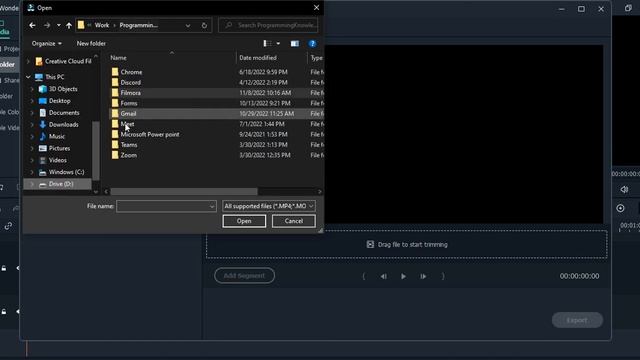Set the mark-out bracket point
This screenshot has height=360, width=640.
[443, 276]
